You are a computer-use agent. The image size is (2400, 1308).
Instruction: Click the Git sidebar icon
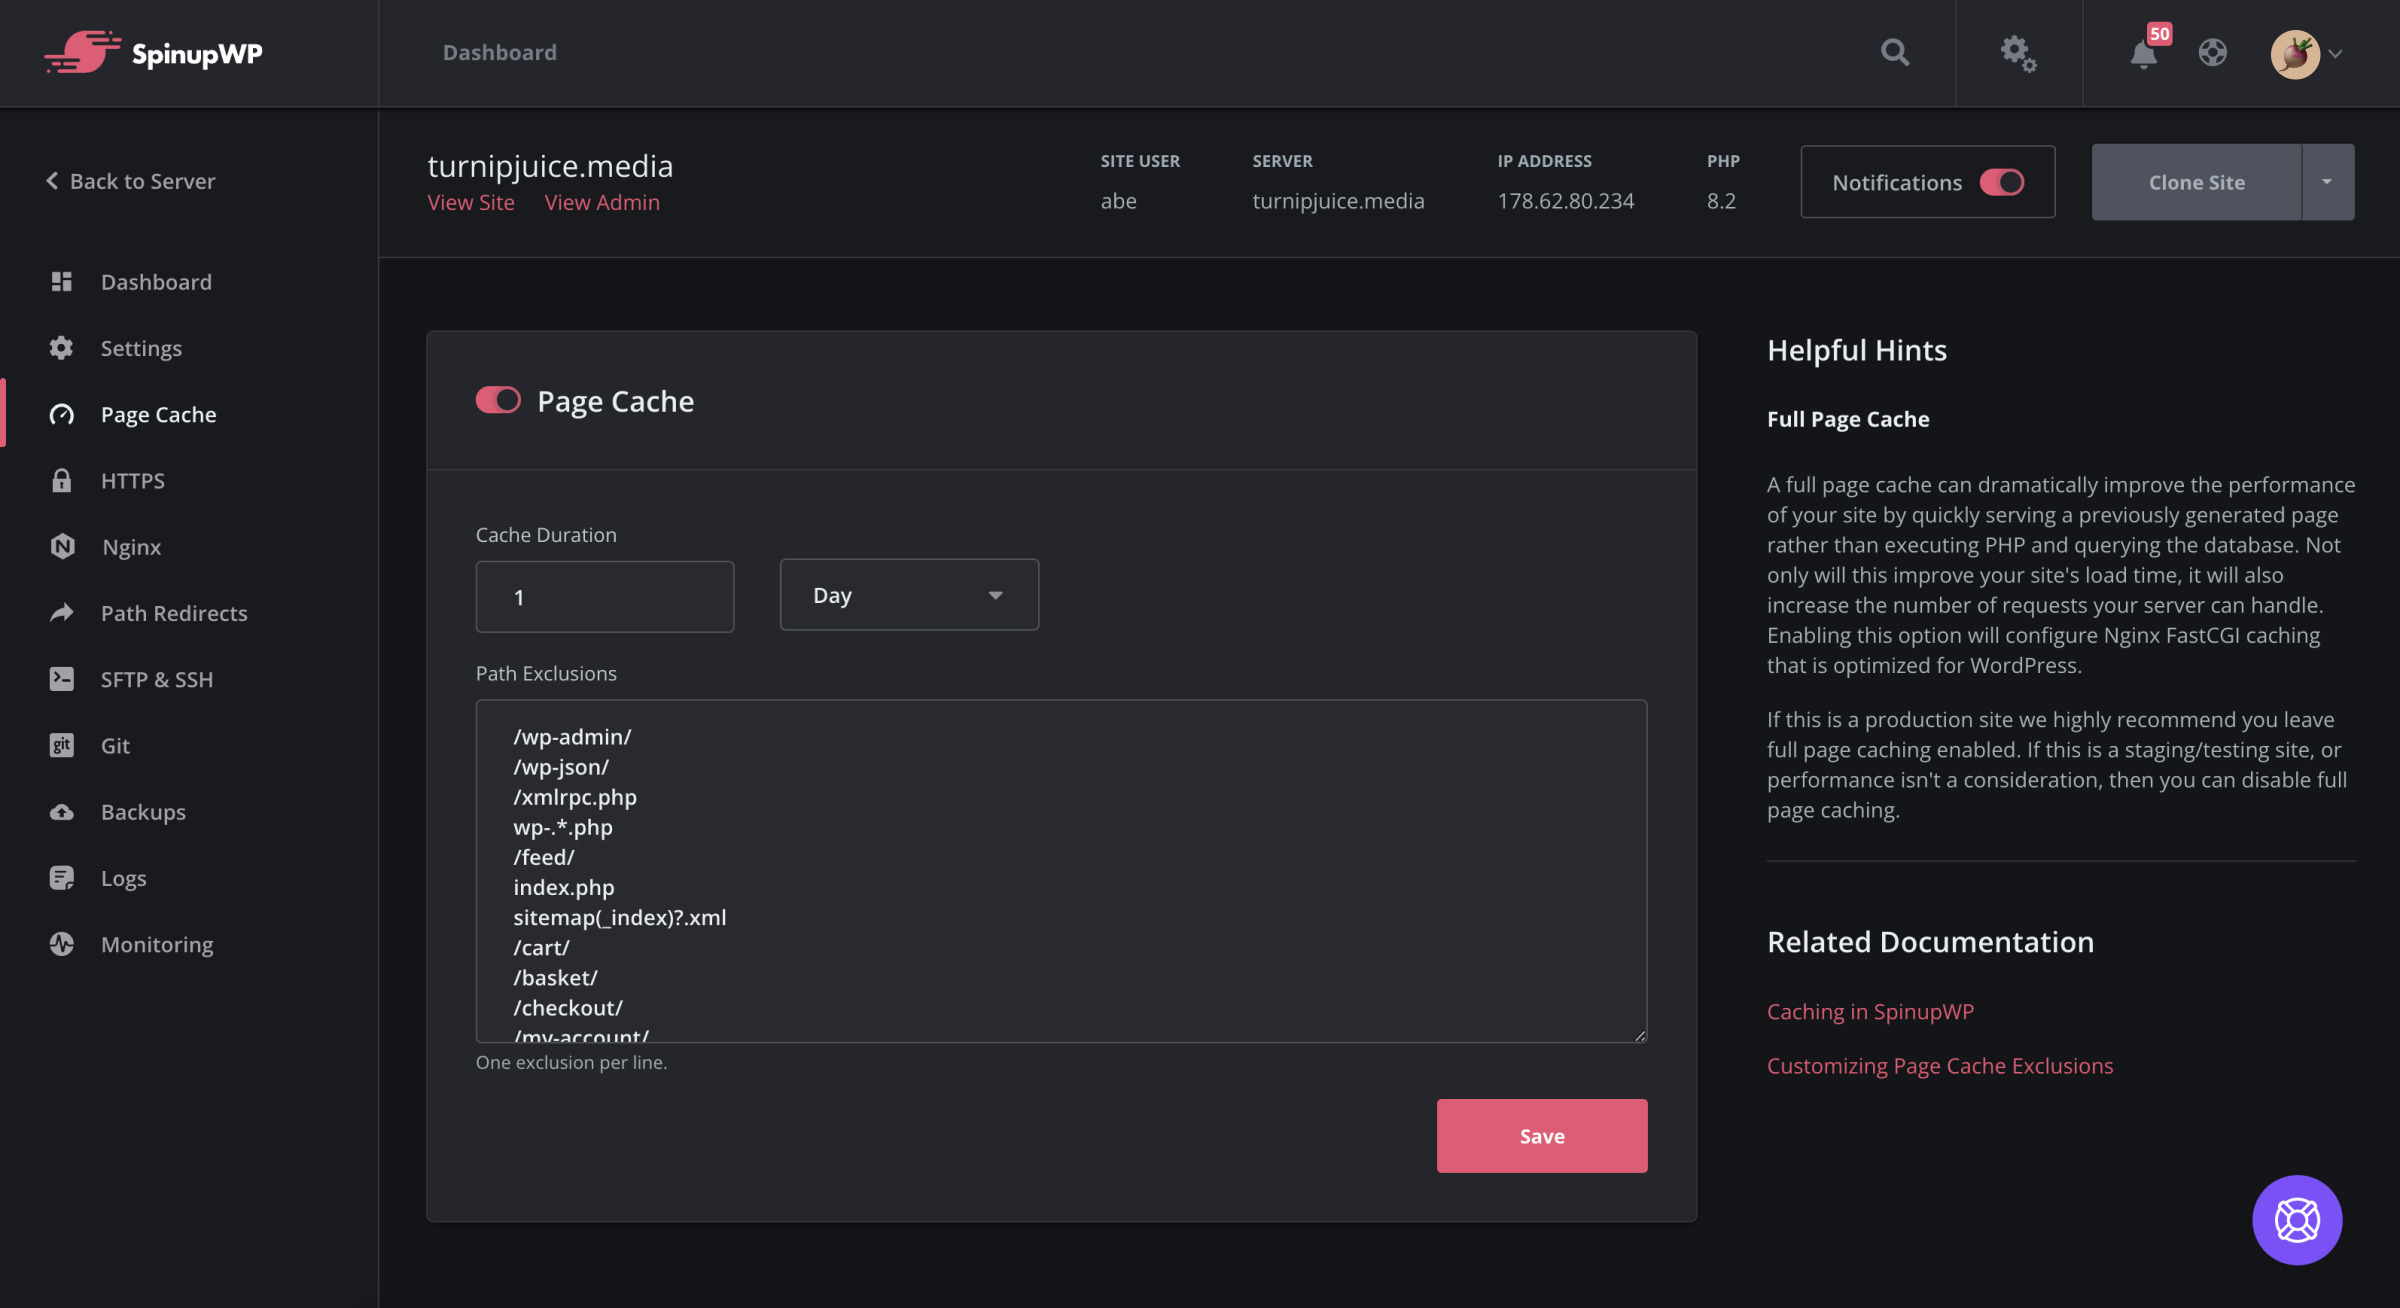pos(62,745)
